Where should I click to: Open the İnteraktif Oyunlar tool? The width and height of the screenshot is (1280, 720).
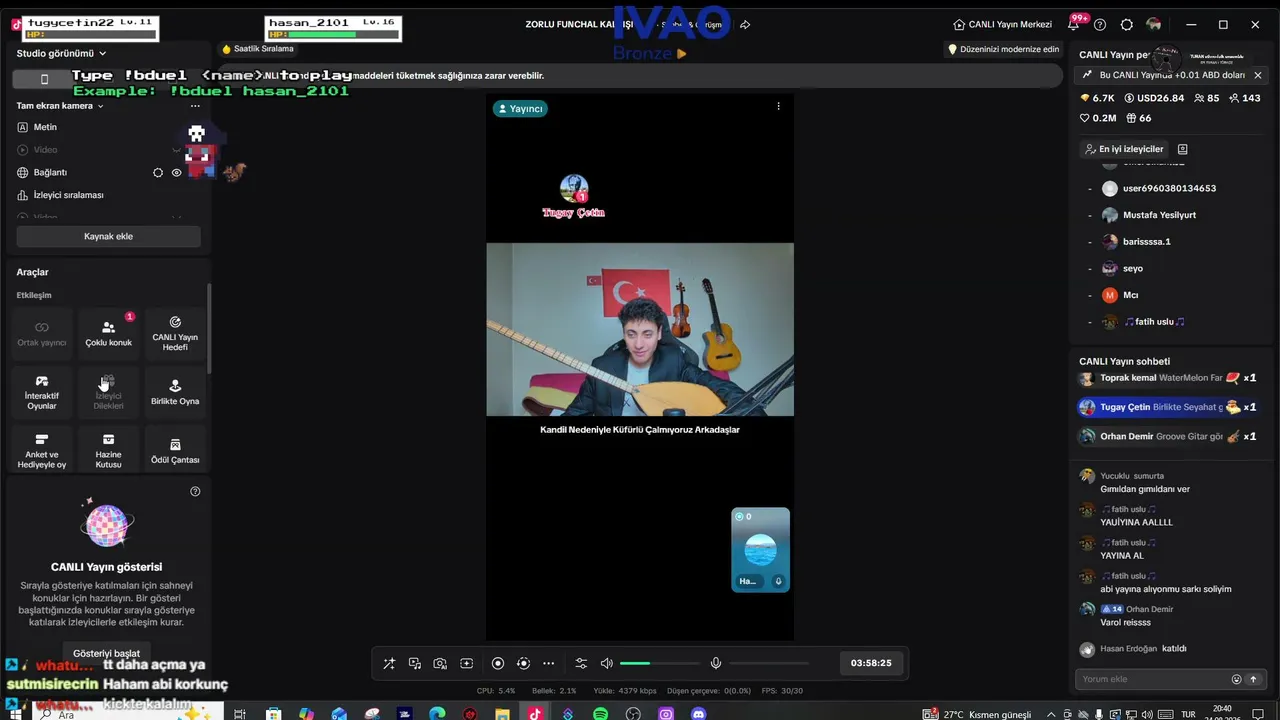[x=42, y=392]
